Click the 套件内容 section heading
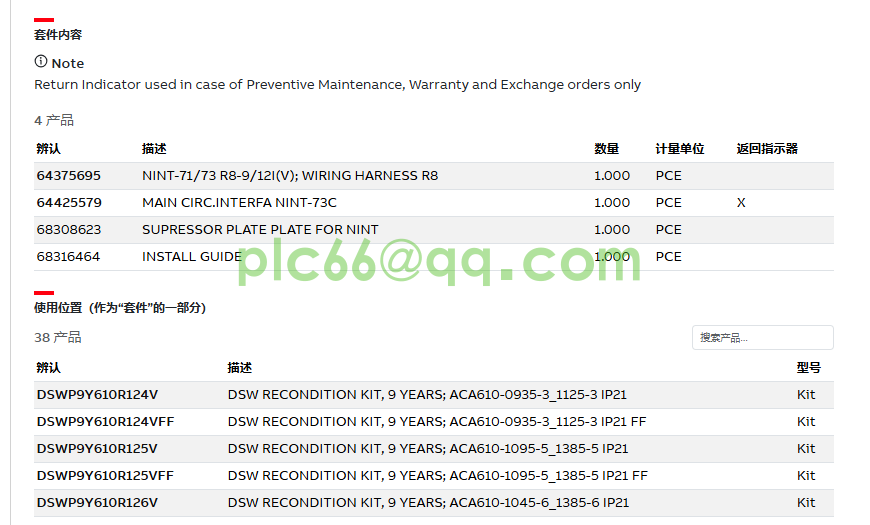 [58, 34]
